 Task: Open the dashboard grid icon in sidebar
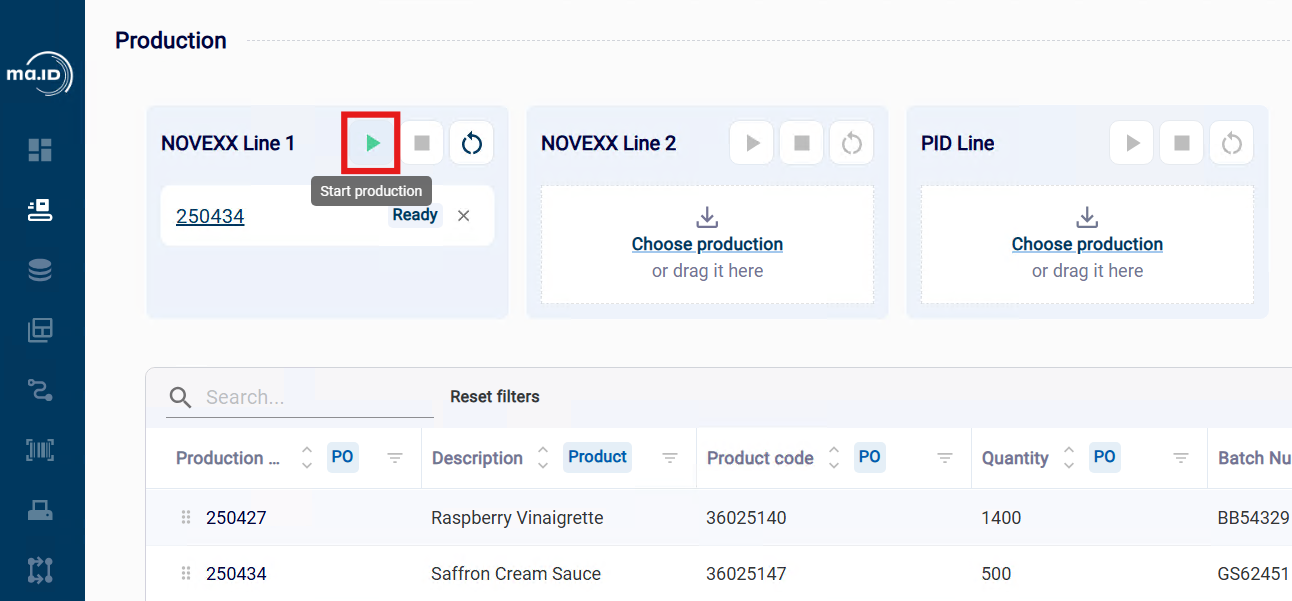40,150
